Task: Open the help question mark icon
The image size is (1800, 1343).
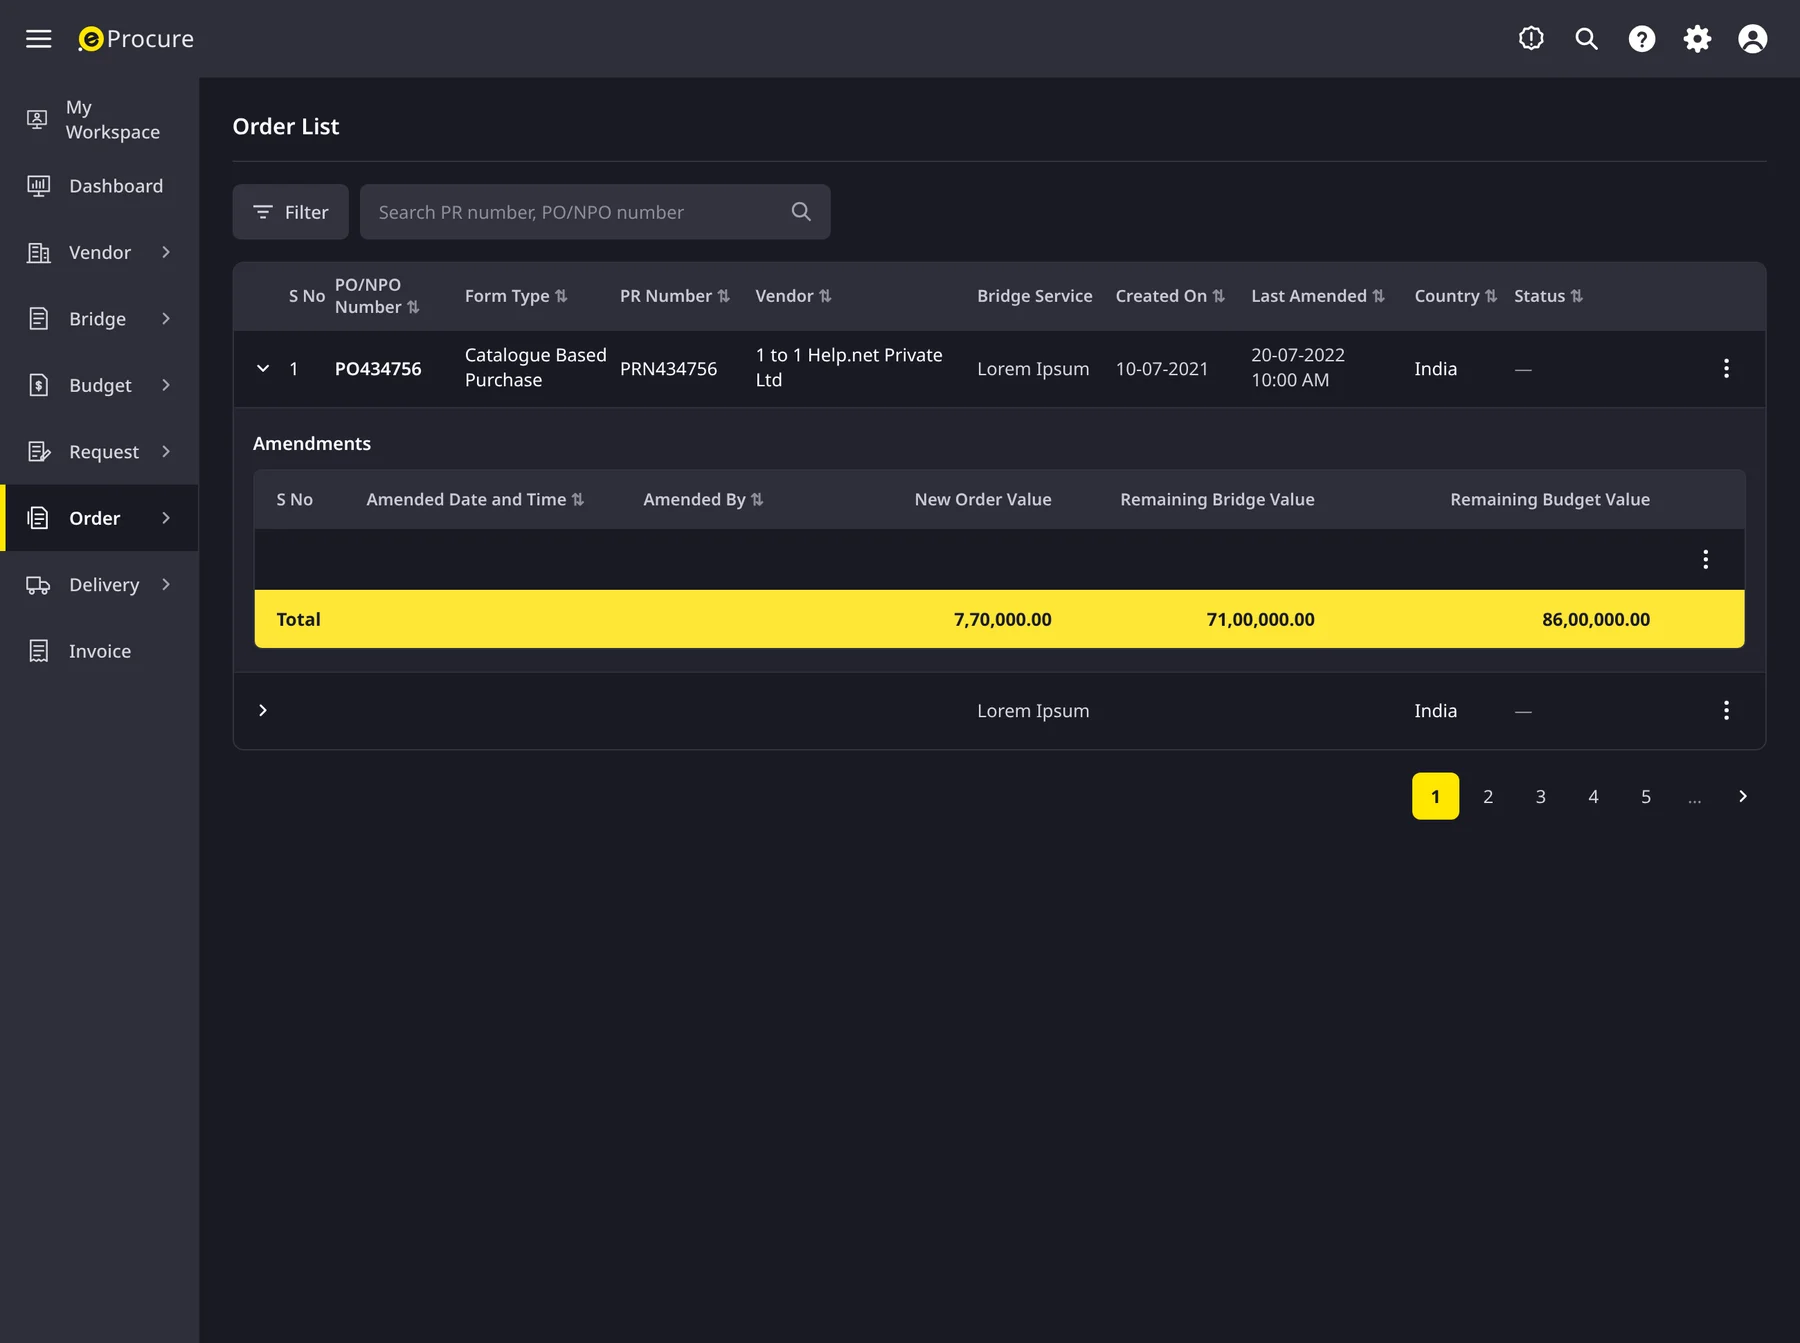Action: coord(1642,39)
